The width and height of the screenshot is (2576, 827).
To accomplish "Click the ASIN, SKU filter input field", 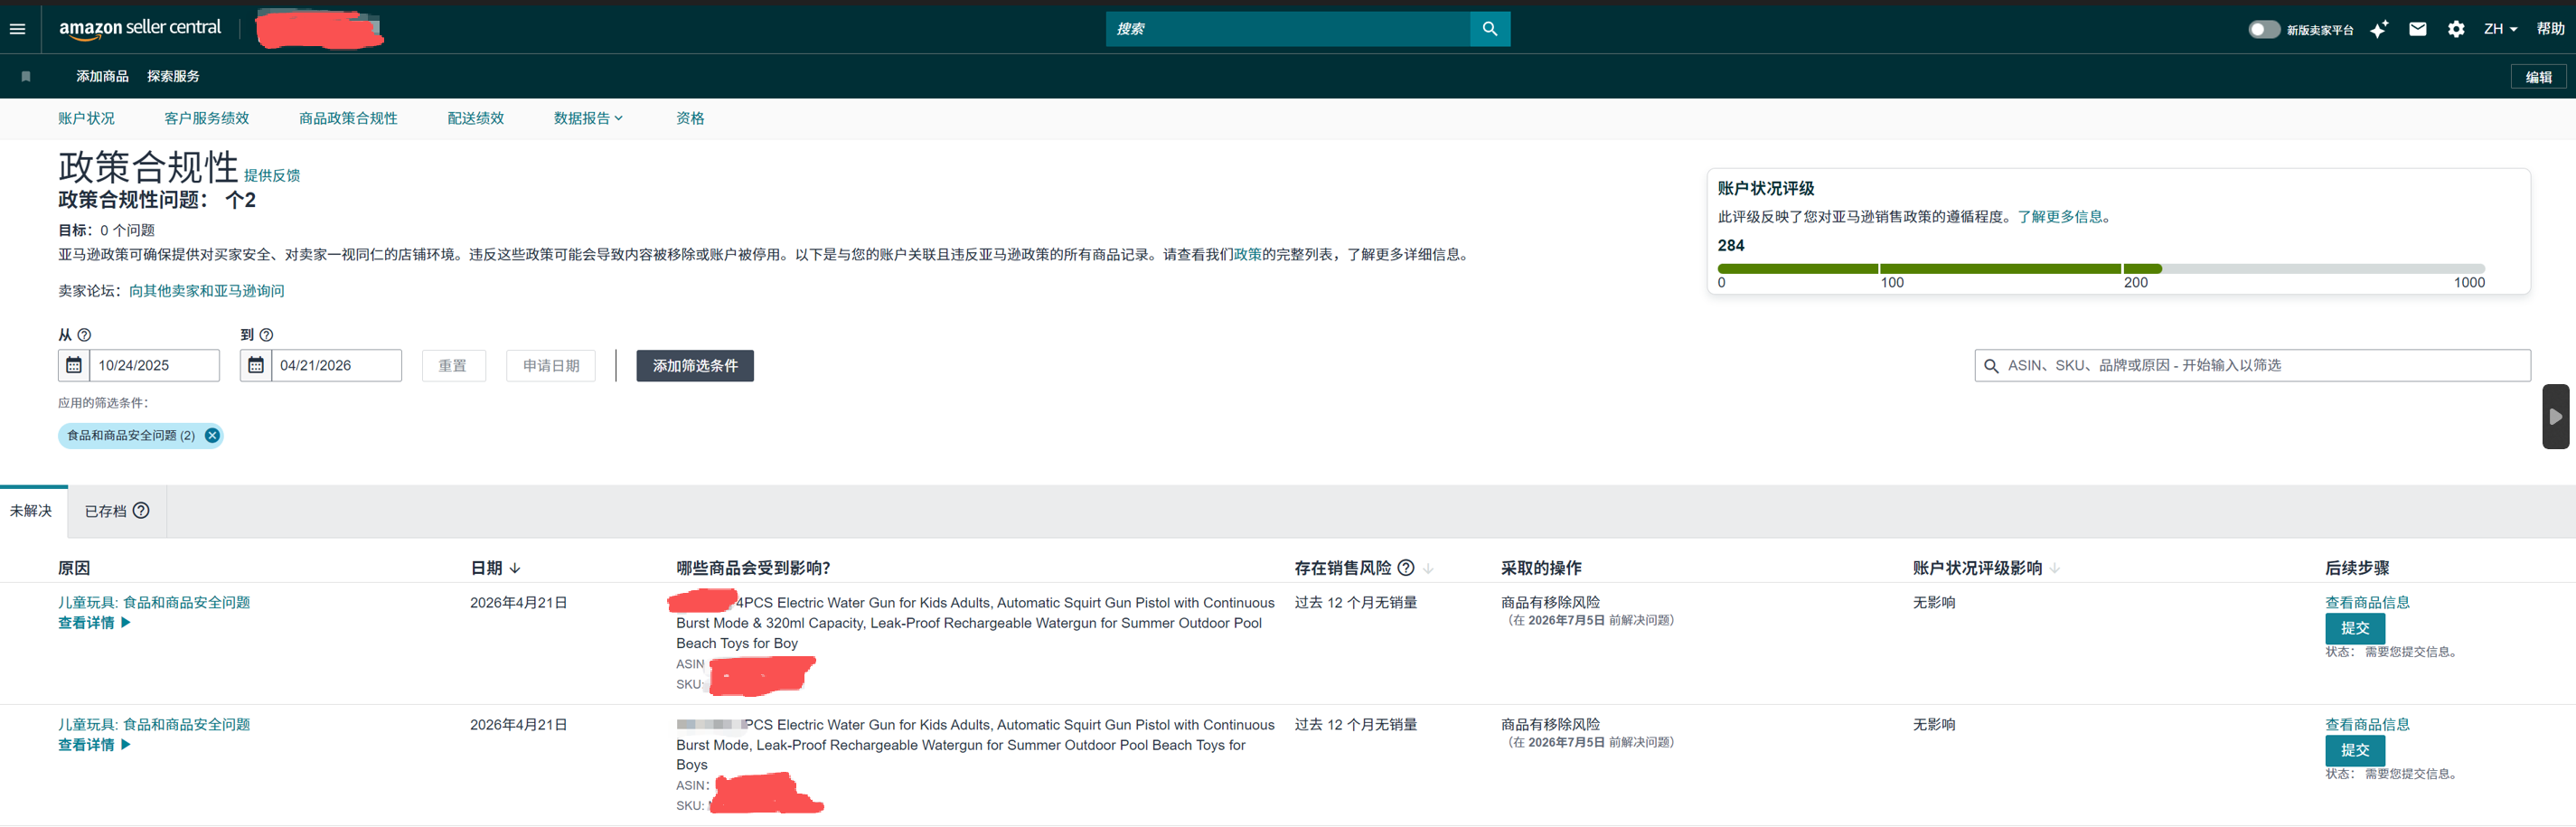I will pyautogui.click(x=2260, y=365).
